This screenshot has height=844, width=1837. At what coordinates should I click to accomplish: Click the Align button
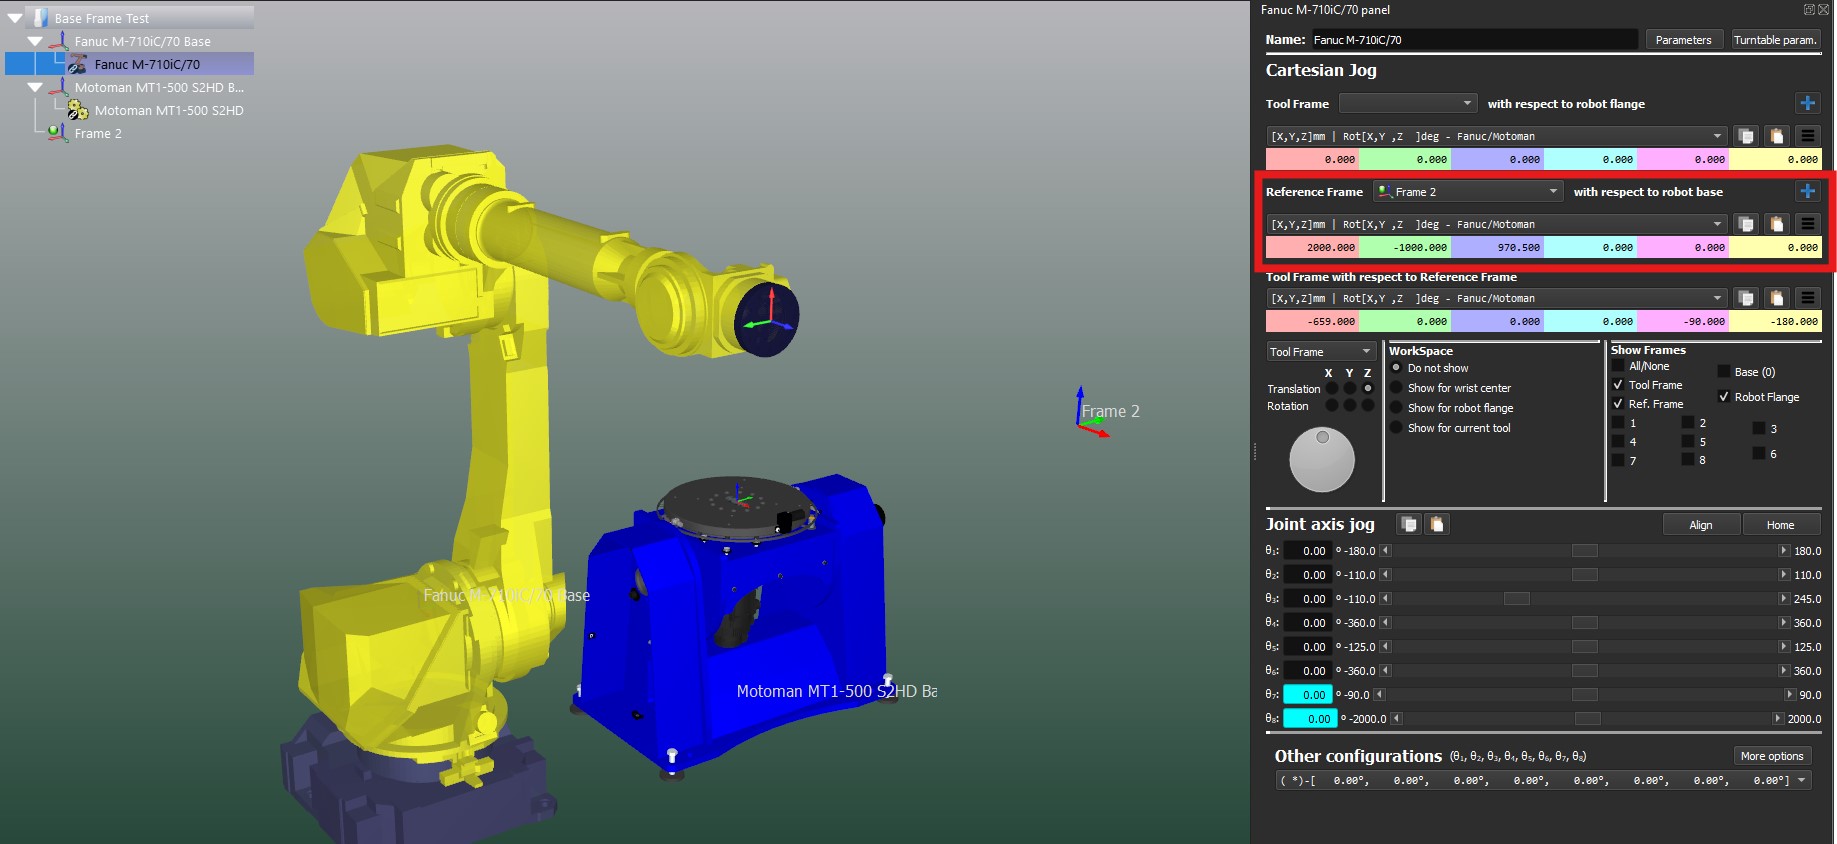tap(1700, 525)
